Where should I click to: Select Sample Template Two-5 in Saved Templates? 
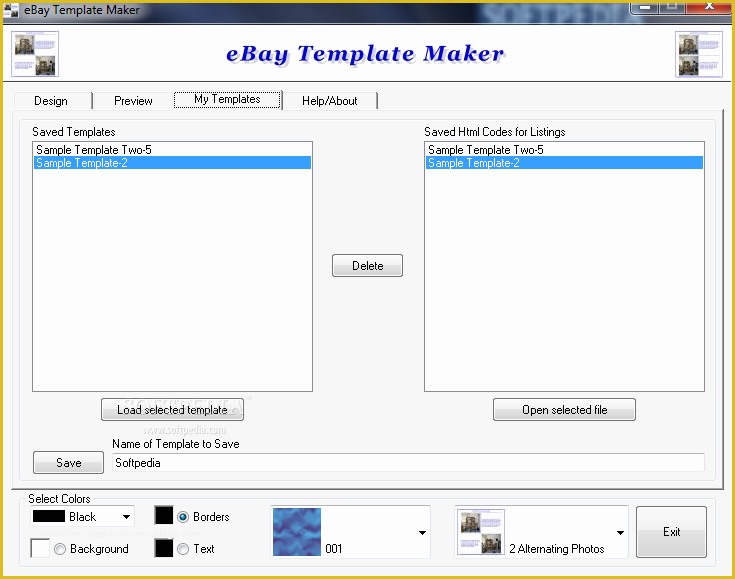pos(172,150)
